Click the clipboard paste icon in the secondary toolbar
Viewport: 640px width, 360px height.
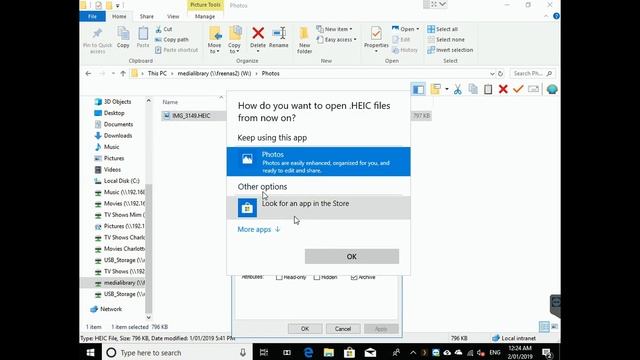(x=488, y=89)
